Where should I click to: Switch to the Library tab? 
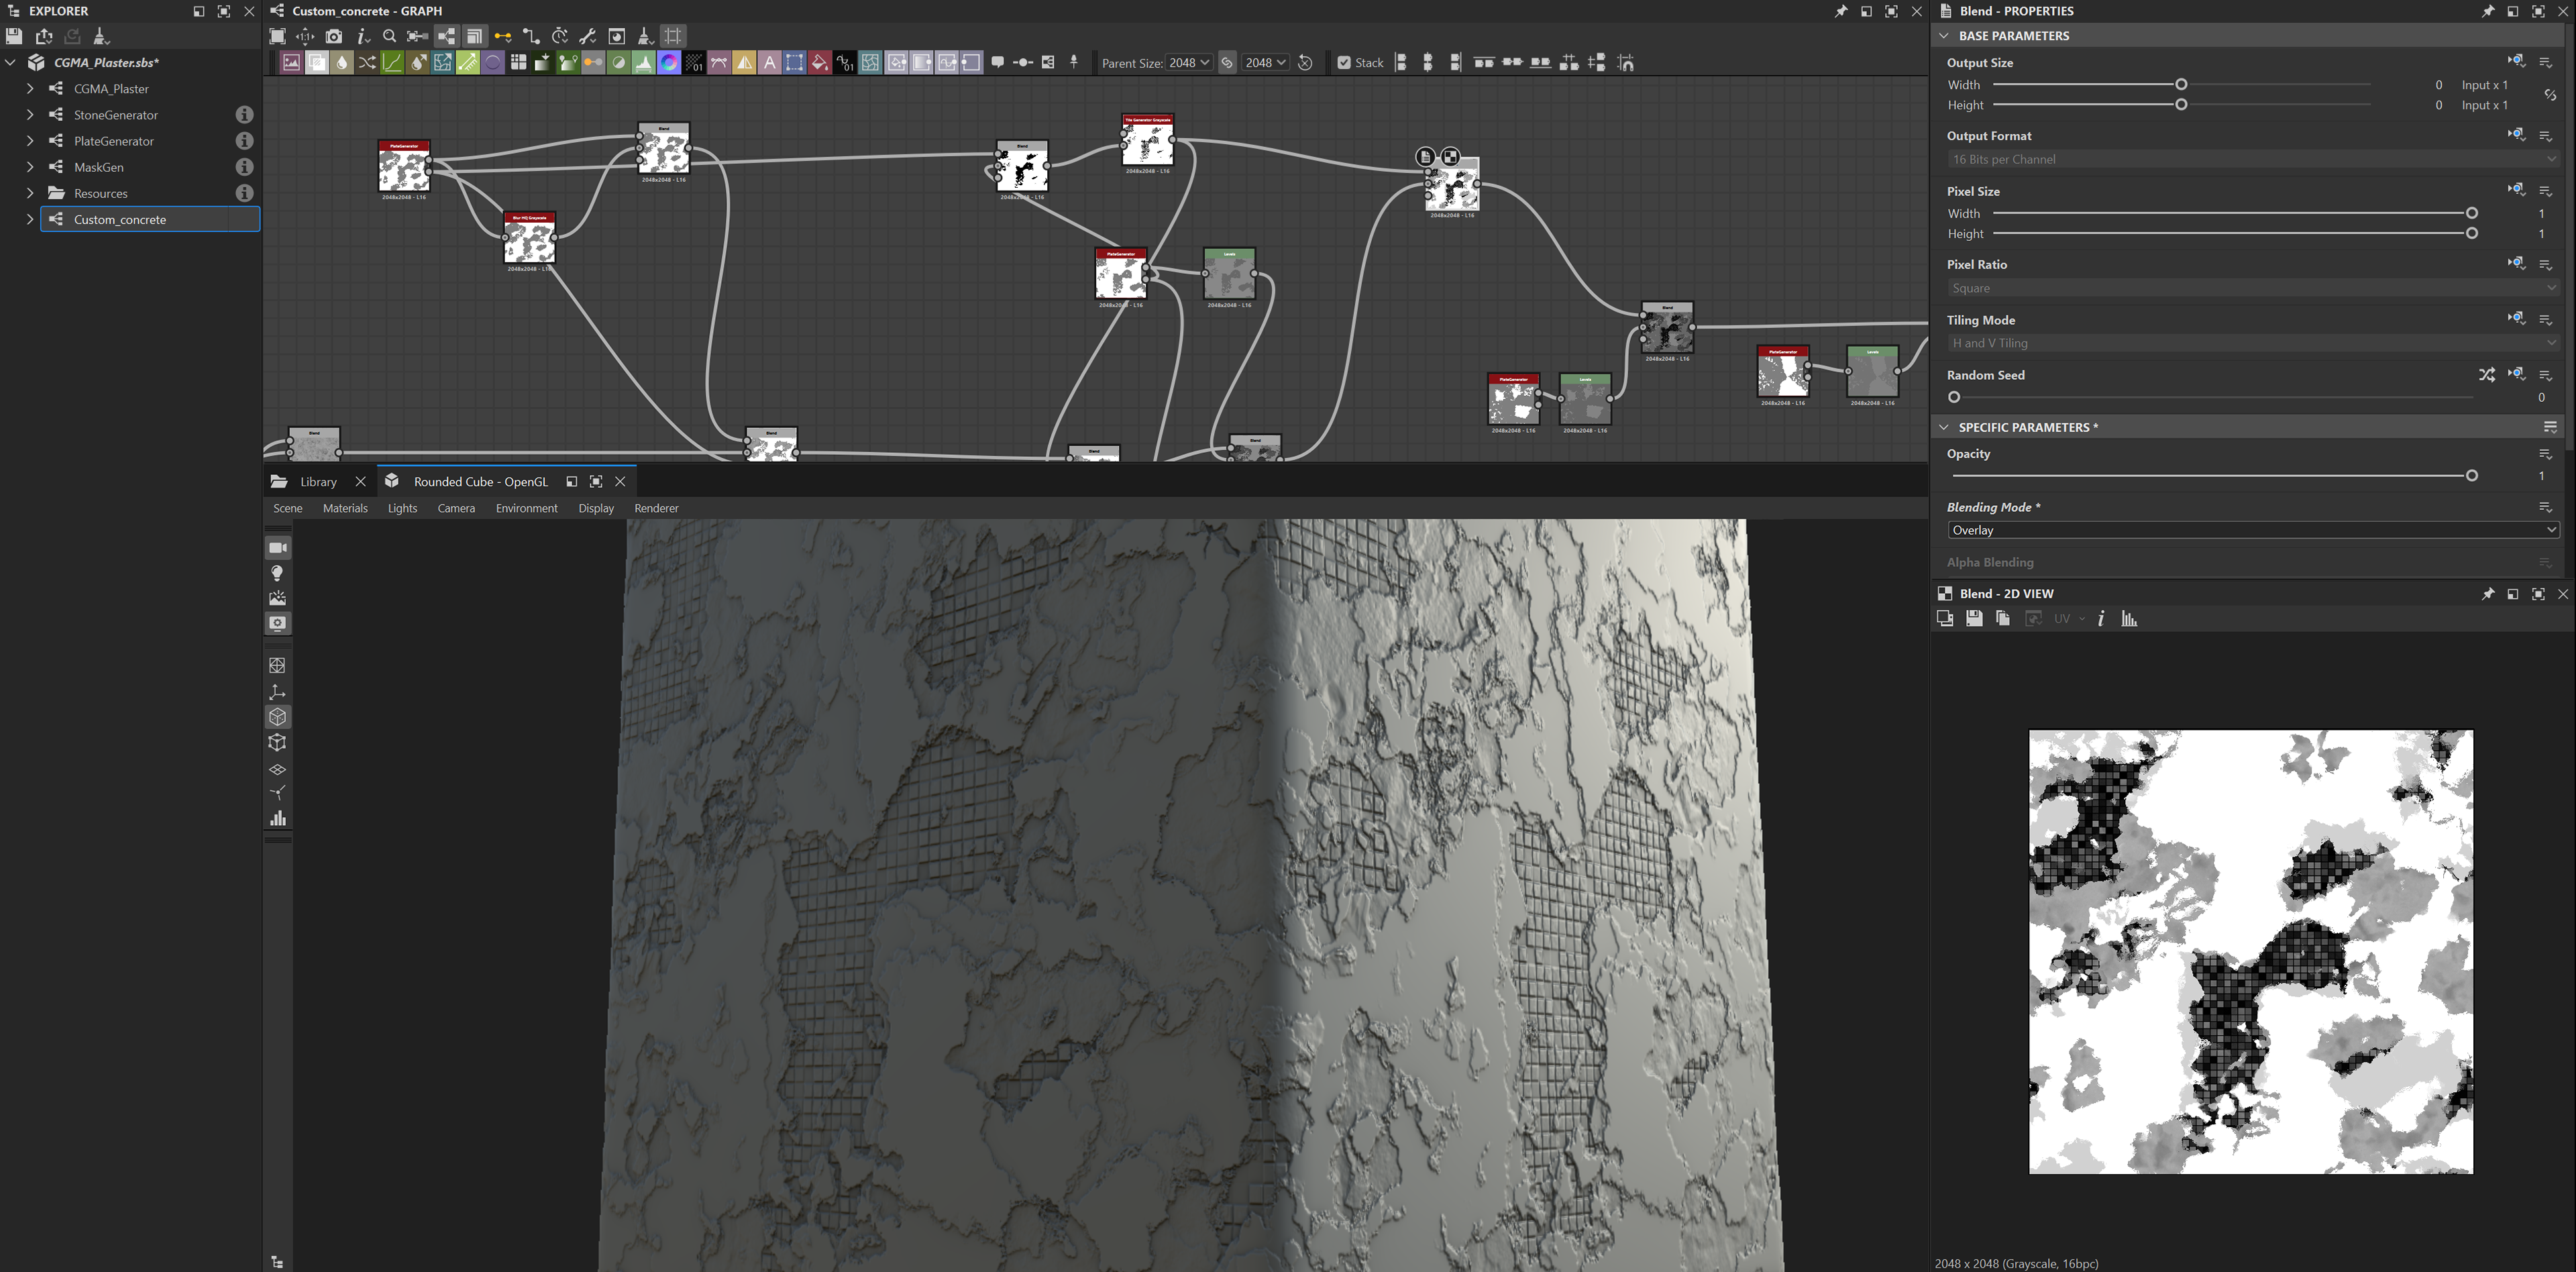(x=318, y=482)
